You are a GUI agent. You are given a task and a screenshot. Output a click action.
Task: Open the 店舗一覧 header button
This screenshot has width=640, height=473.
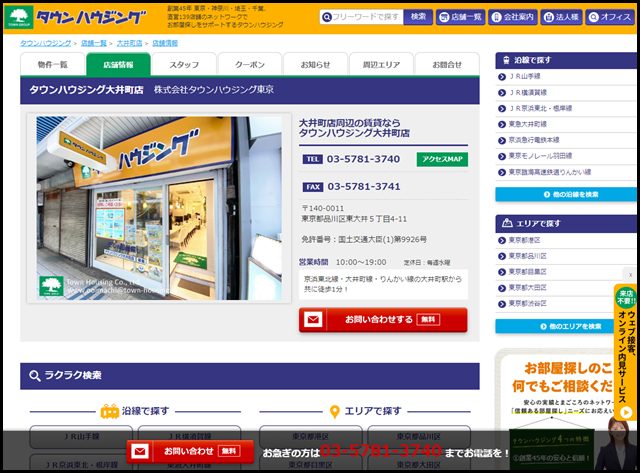tap(460, 17)
